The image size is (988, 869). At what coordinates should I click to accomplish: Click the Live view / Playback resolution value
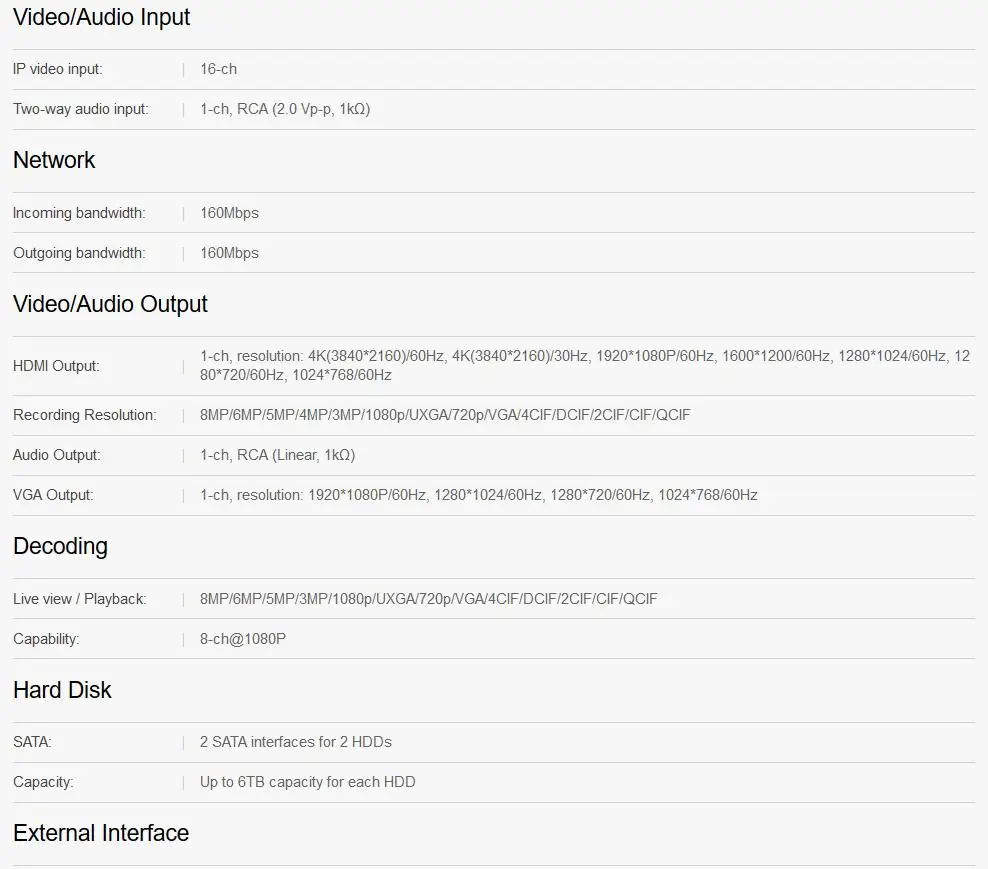point(428,599)
